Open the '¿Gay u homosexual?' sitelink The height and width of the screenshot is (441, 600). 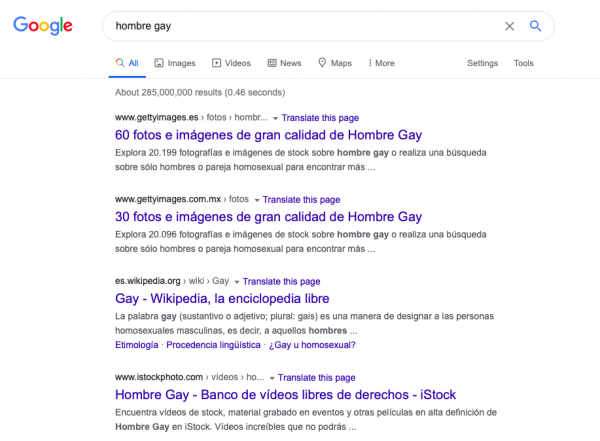(x=312, y=345)
